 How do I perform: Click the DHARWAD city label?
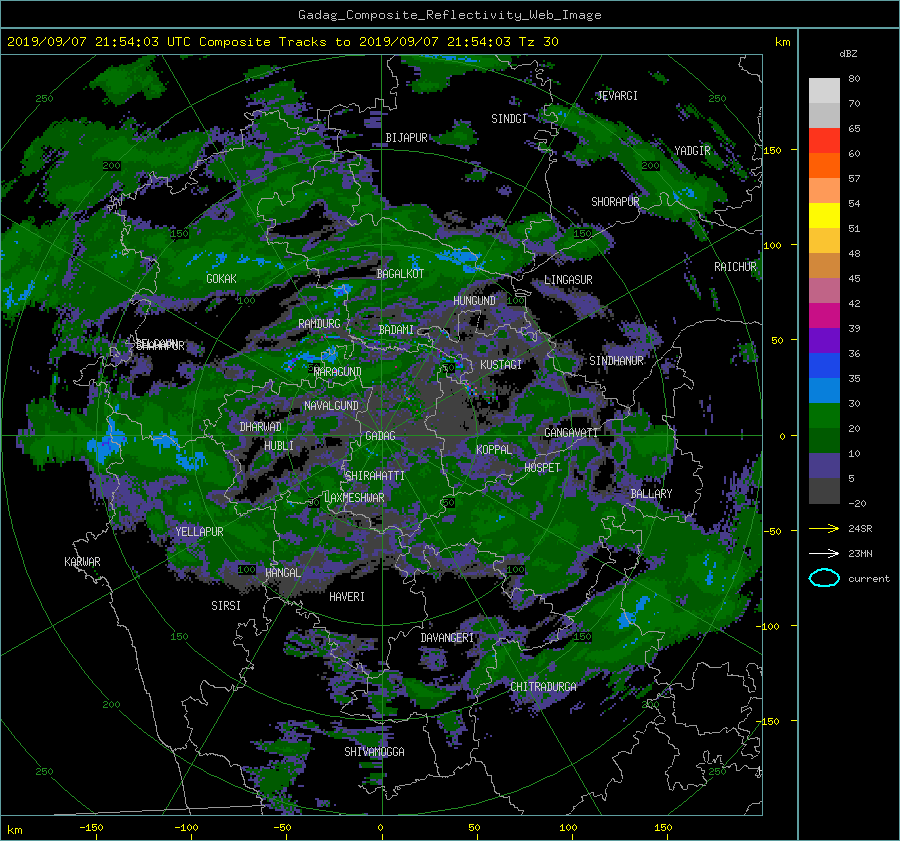(260, 427)
